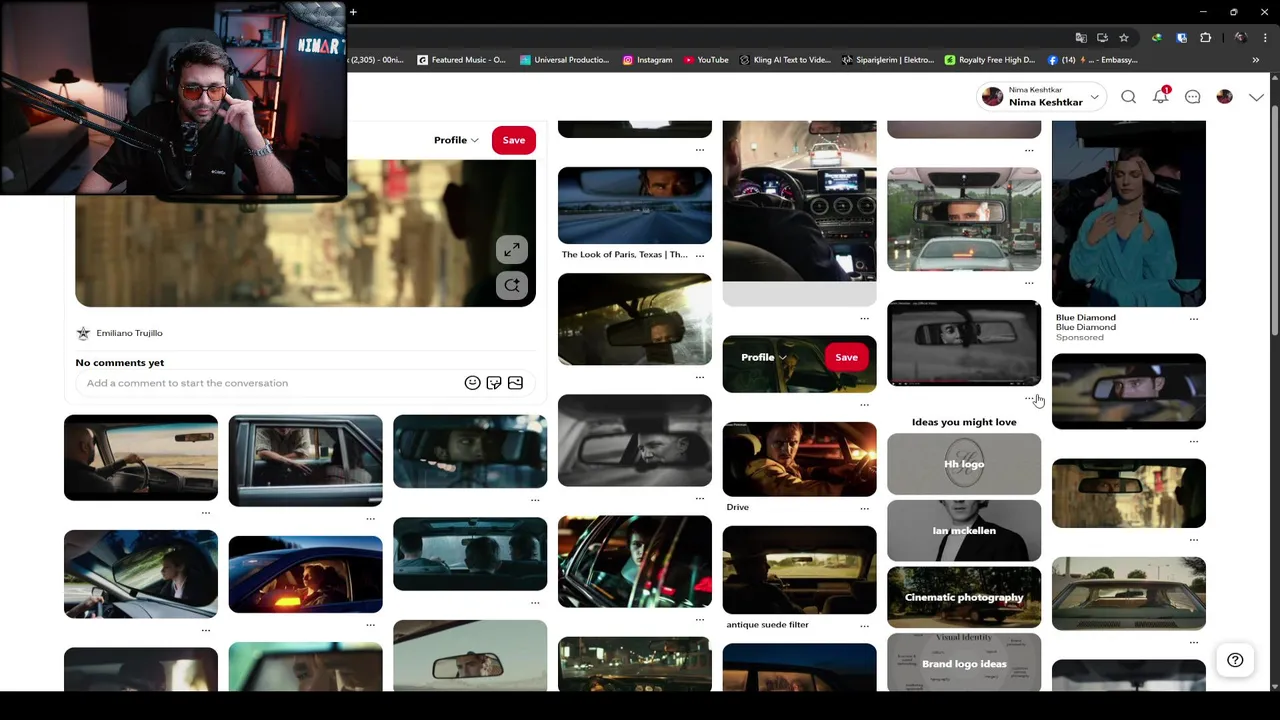Open more options for Blue Diamond pin
This screenshot has height=720, width=1280.
click(1194, 319)
